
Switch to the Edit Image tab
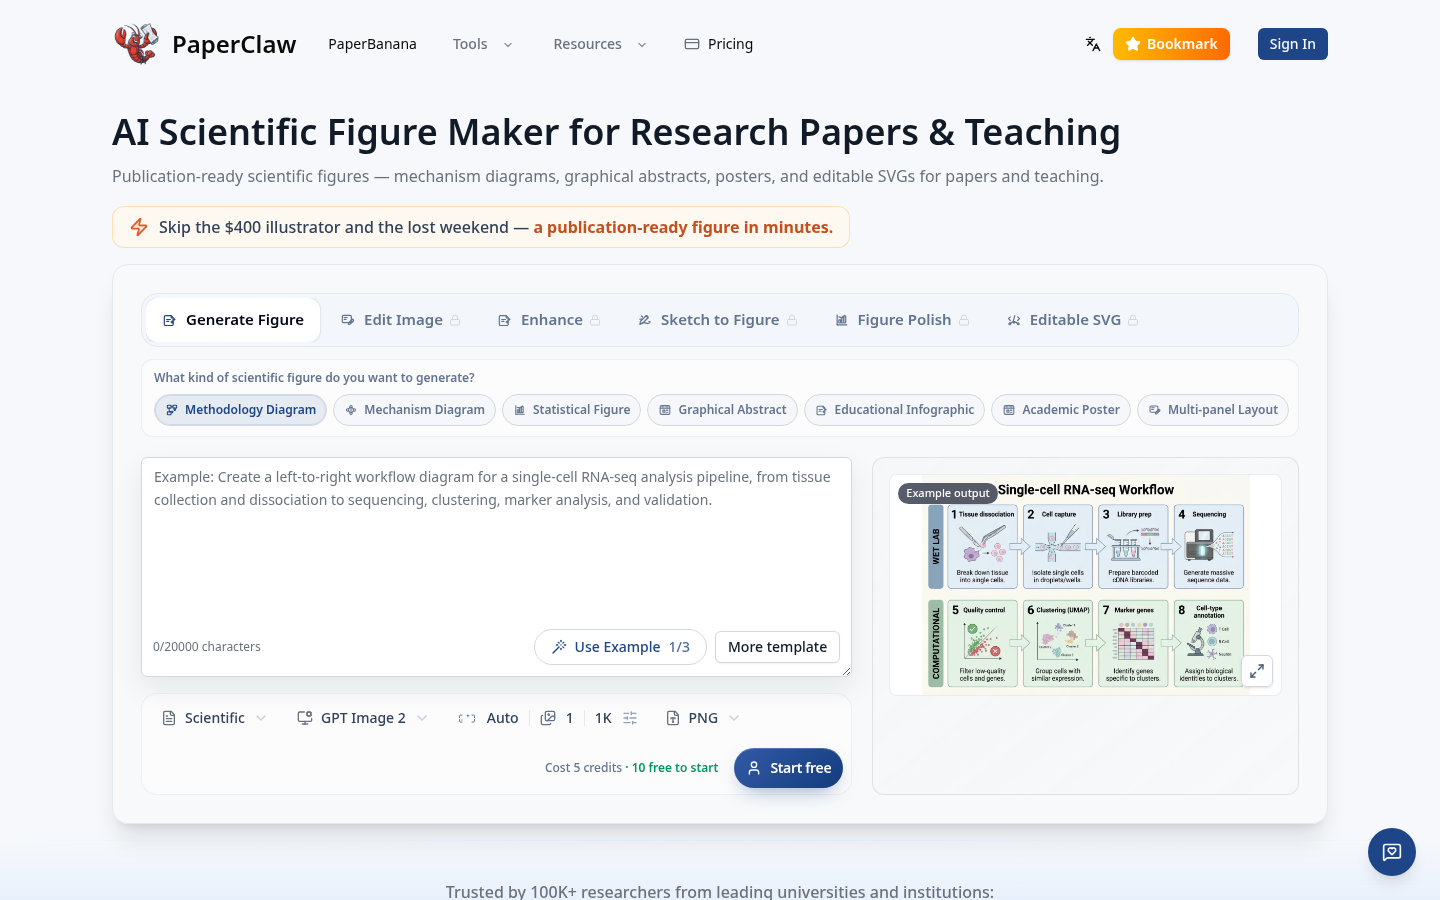pyautogui.click(x=401, y=320)
